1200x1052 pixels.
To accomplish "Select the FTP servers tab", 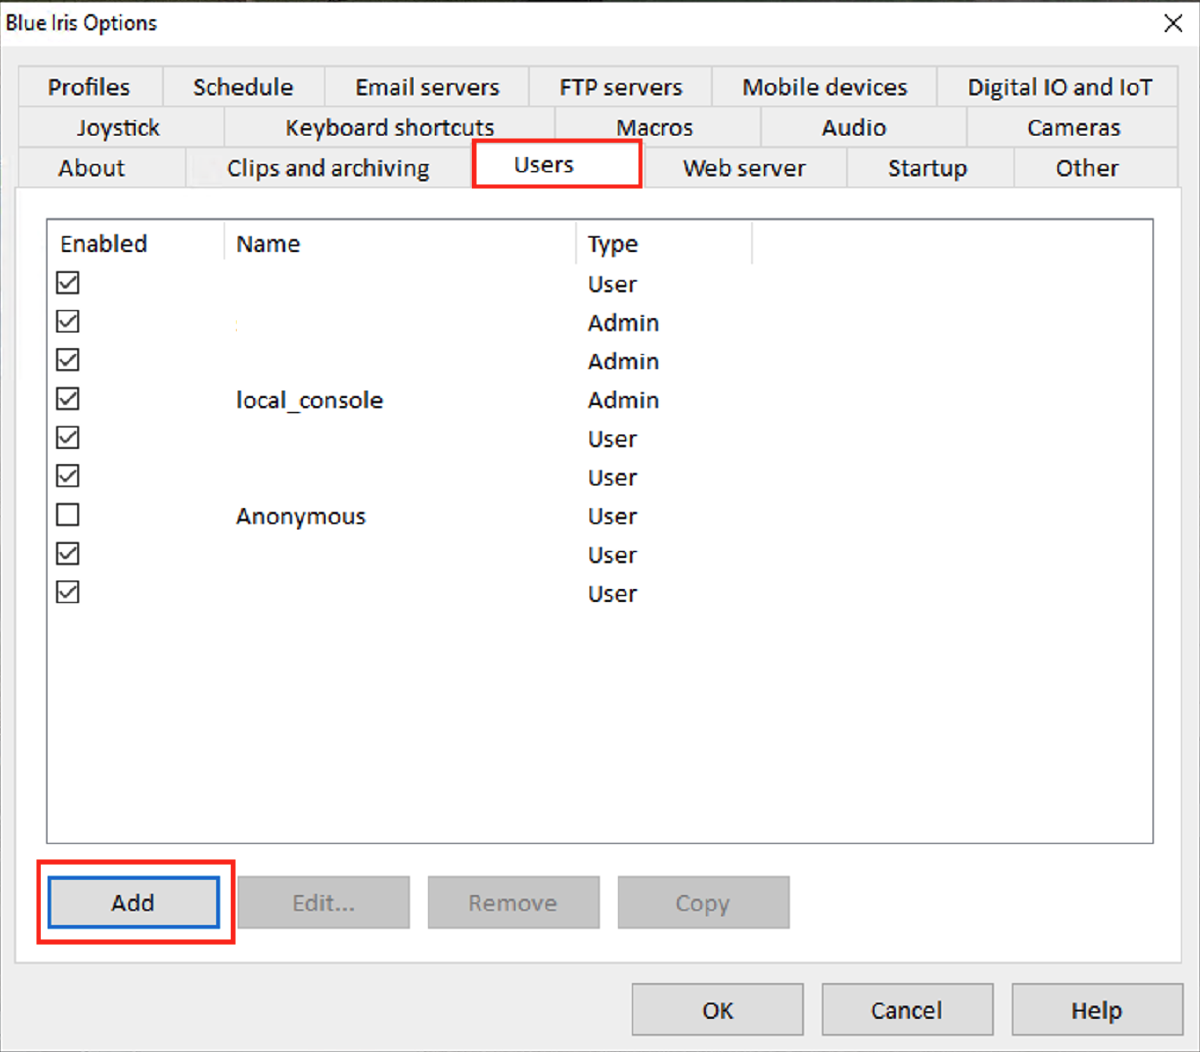I will pos(620,87).
